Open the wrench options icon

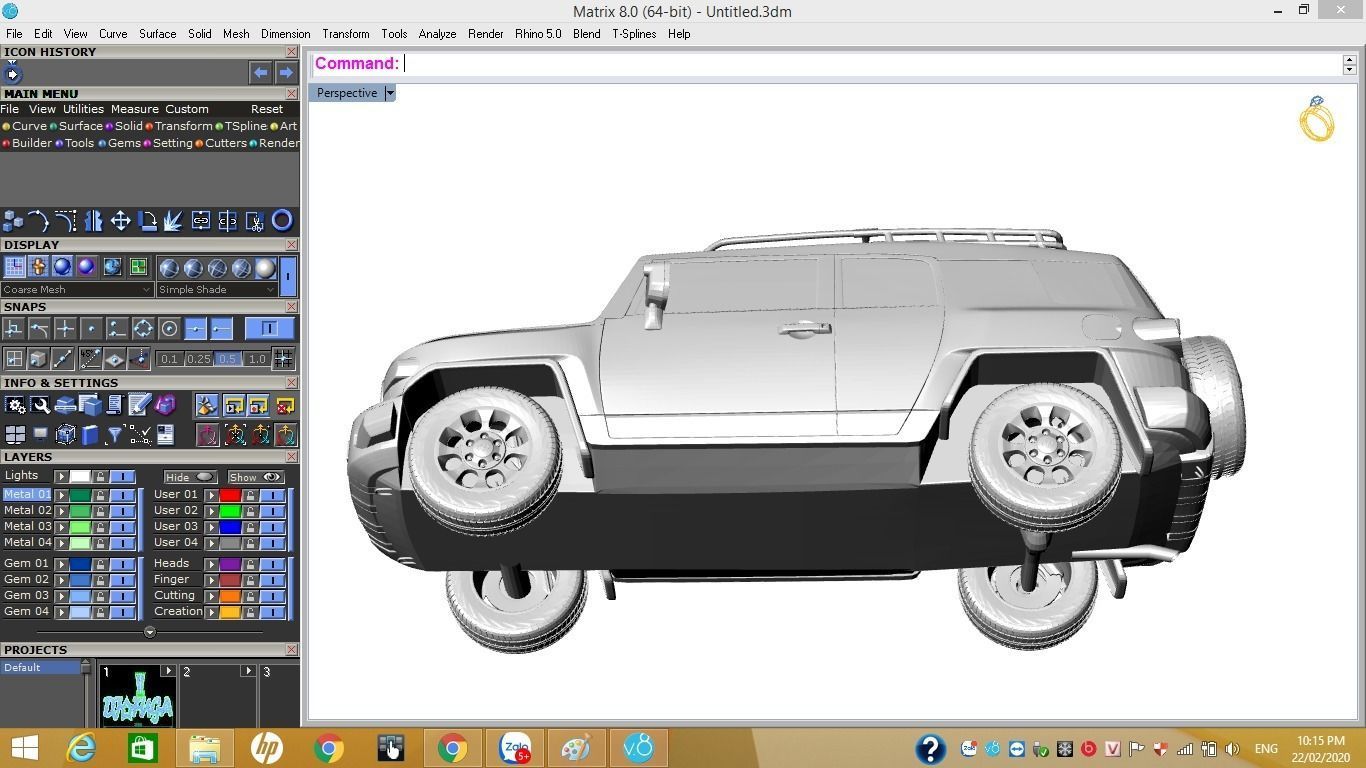pyautogui.click(x=40, y=405)
